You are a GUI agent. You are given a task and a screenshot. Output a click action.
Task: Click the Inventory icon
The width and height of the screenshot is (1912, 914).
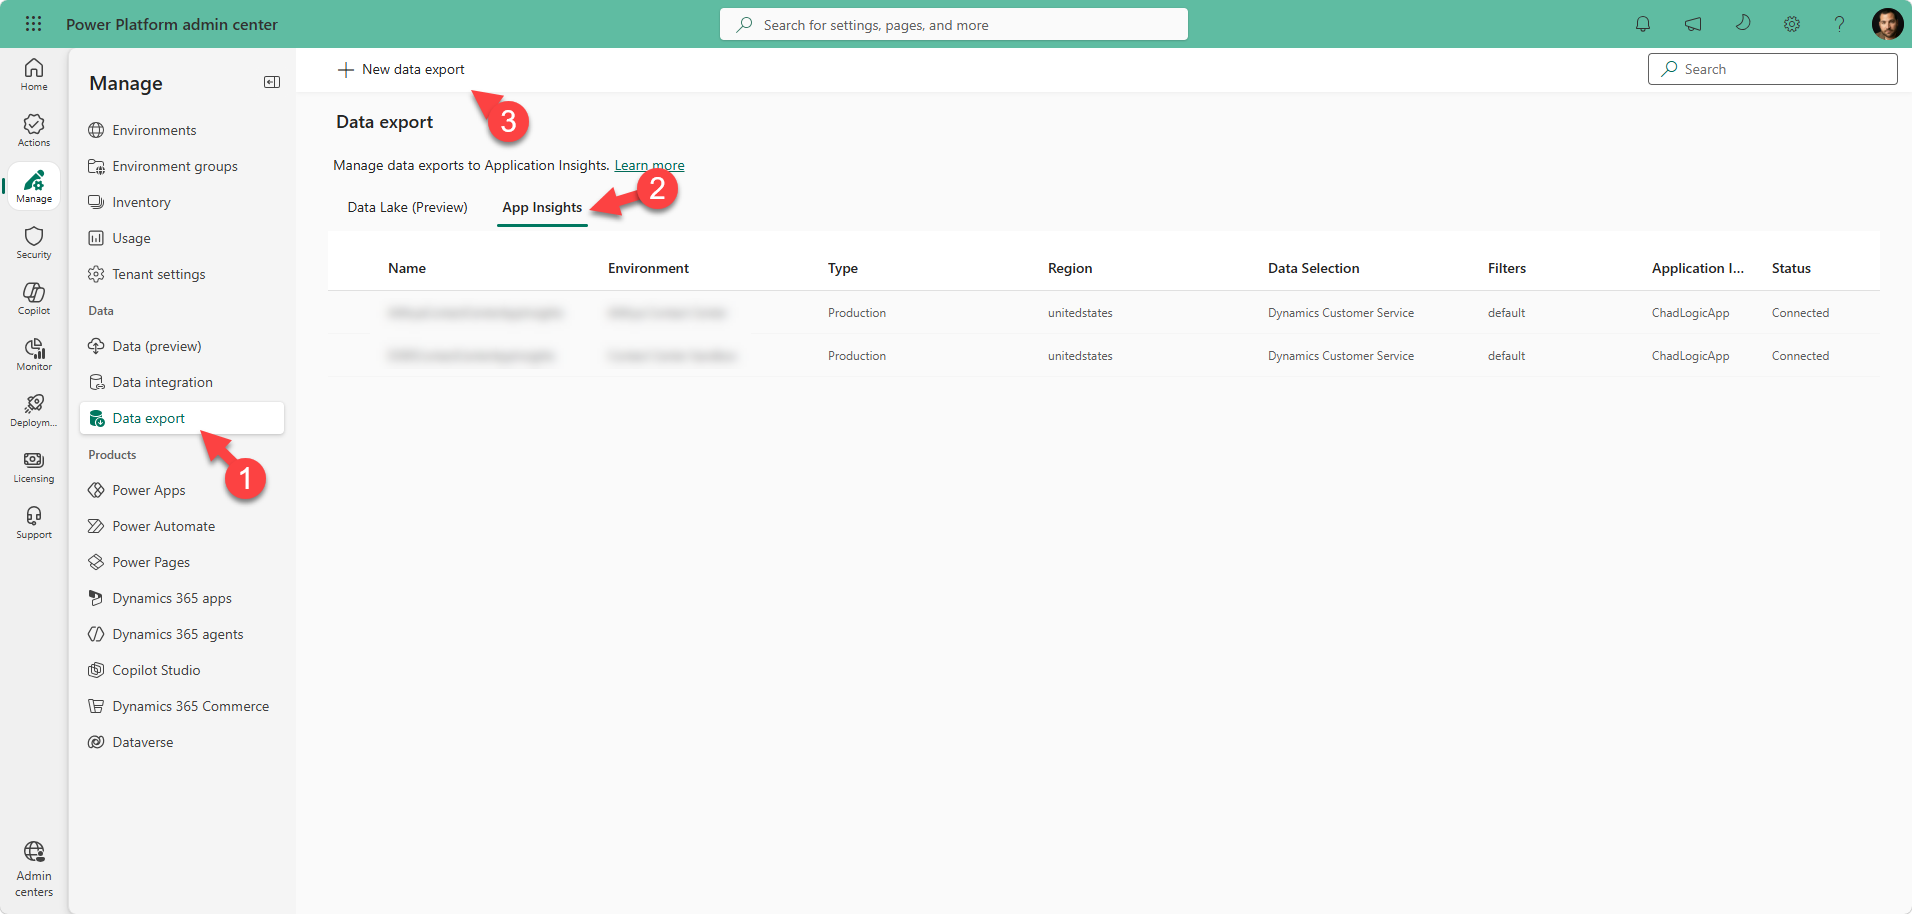(96, 202)
